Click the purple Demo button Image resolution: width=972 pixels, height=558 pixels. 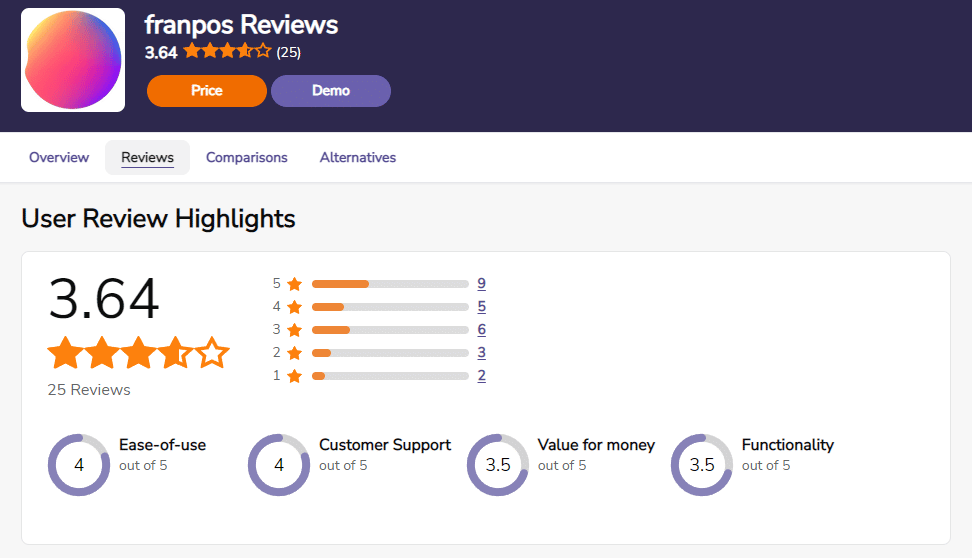pos(330,91)
